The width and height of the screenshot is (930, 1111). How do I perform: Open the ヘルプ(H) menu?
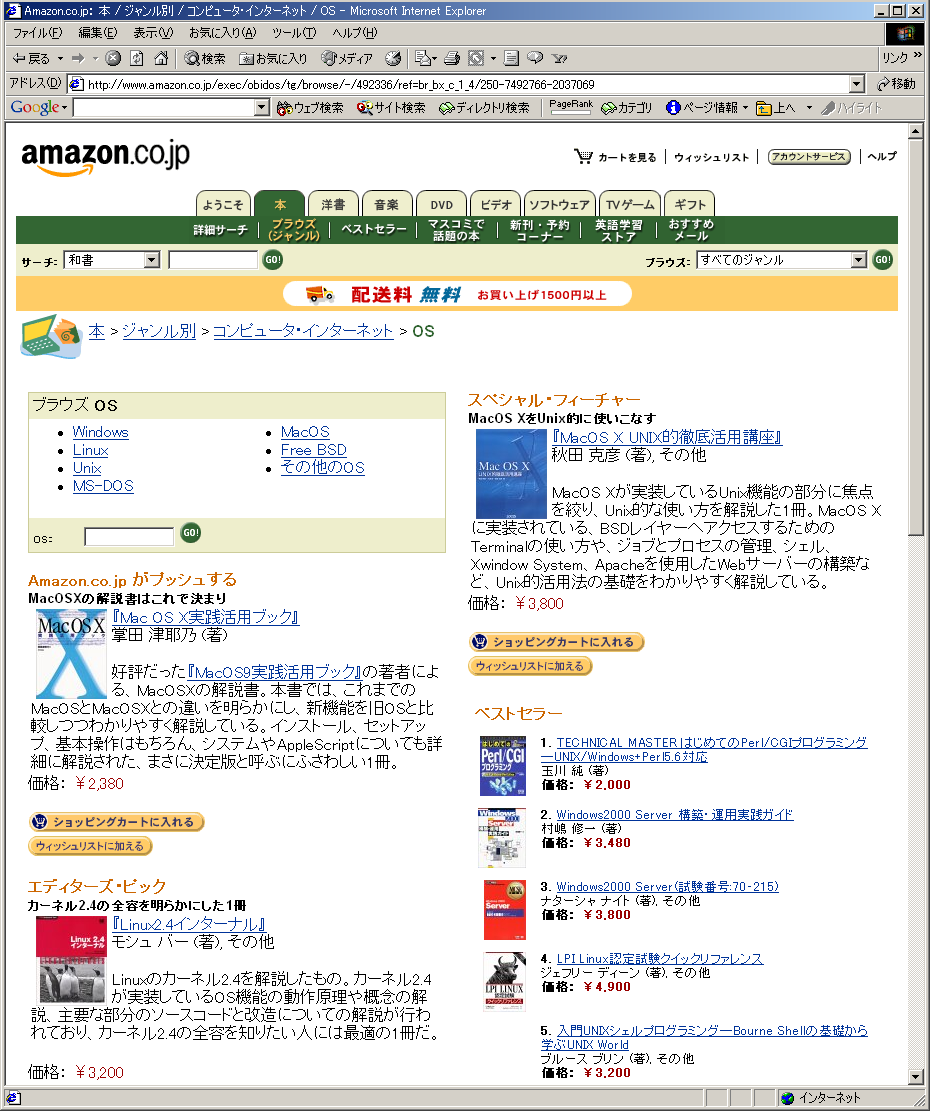pos(354,33)
